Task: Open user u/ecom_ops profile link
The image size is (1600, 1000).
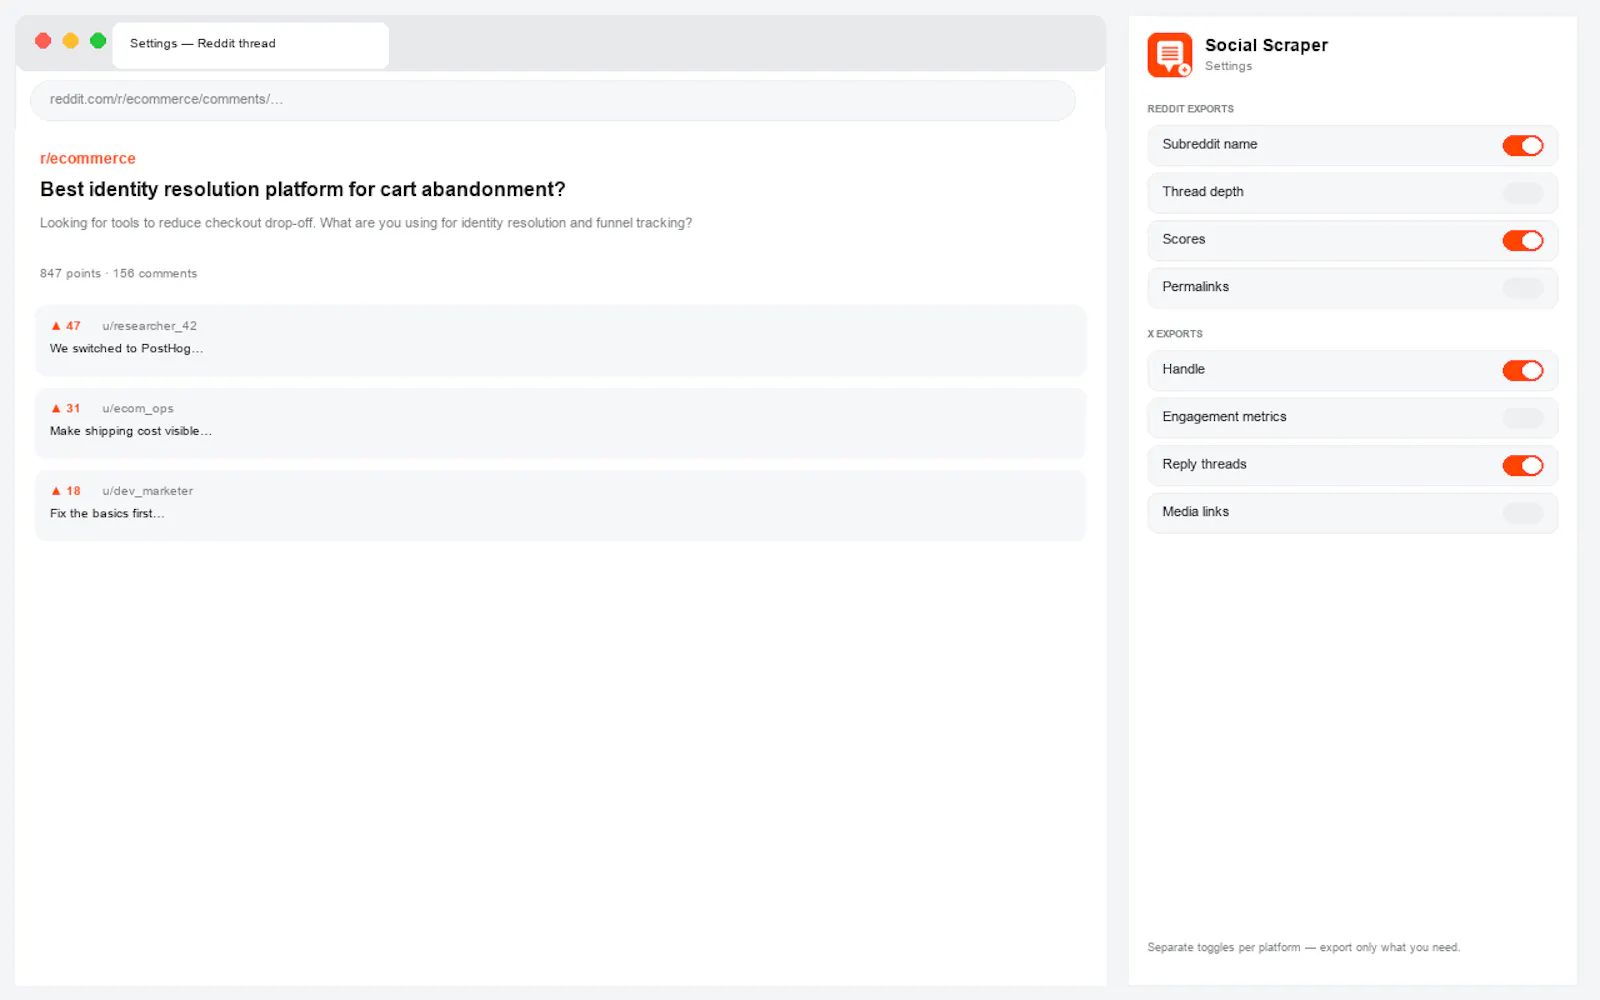Action: click(x=138, y=409)
